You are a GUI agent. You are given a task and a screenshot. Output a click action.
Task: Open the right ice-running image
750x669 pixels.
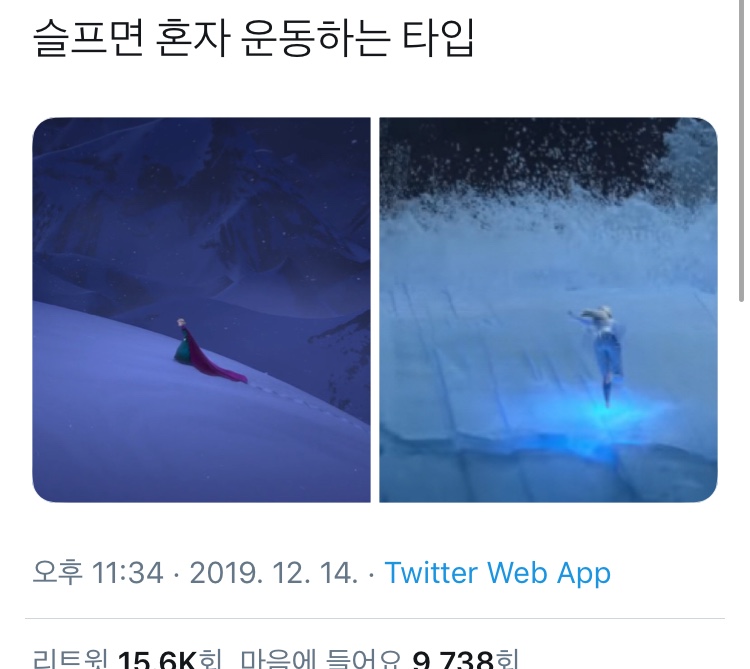(x=548, y=310)
